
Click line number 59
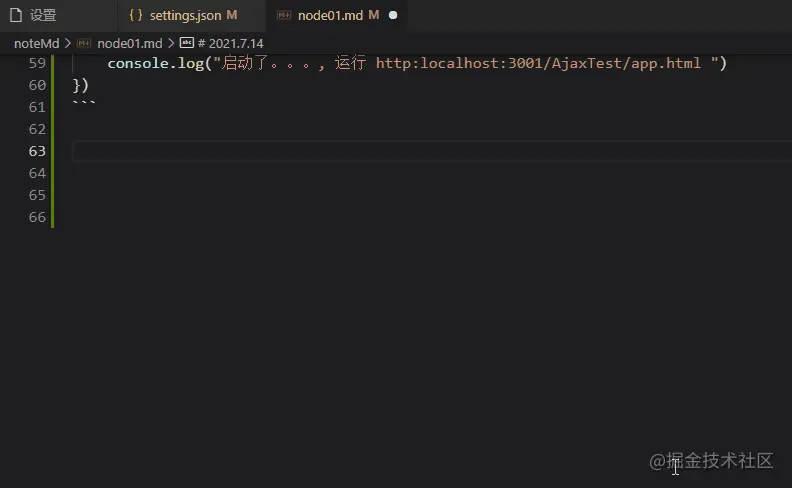click(x=37, y=63)
